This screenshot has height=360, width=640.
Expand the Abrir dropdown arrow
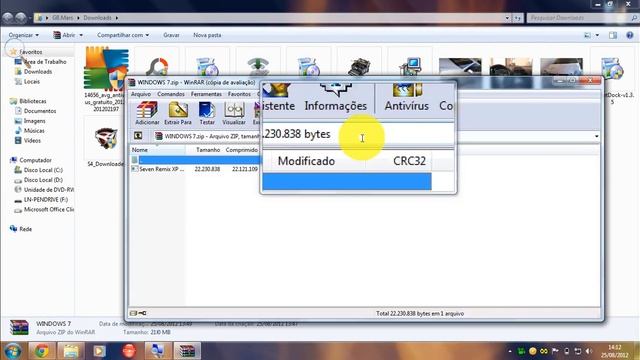point(81,35)
